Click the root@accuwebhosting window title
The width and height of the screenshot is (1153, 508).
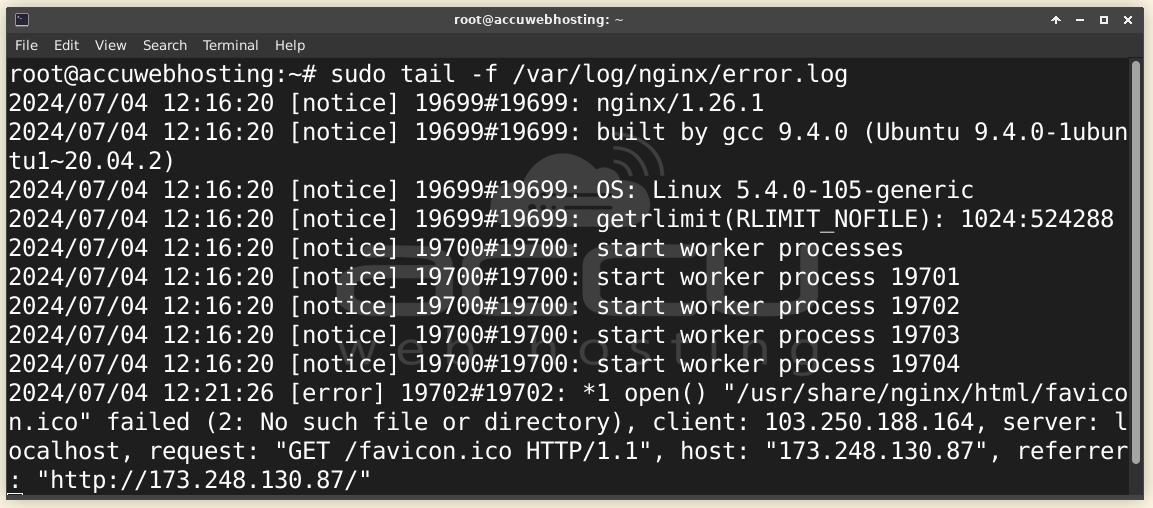coord(538,20)
